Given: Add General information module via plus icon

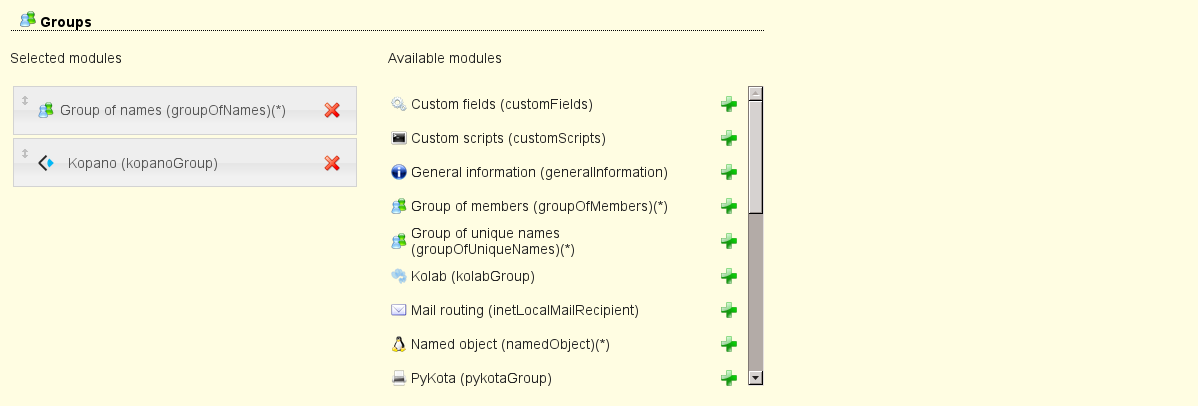Looking at the screenshot, I should coord(729,172).
